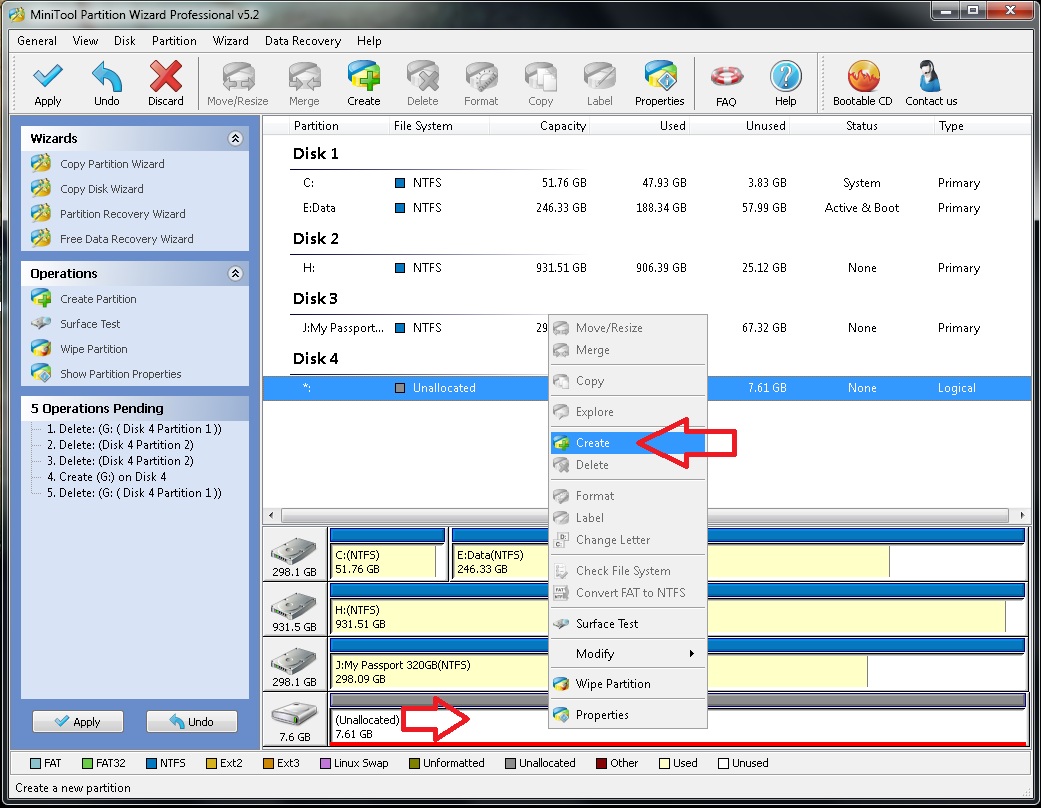Click the Help question mark icon
Viewport: 1041px width, 808px height.
pyautogui.click(x=785, y=77)
